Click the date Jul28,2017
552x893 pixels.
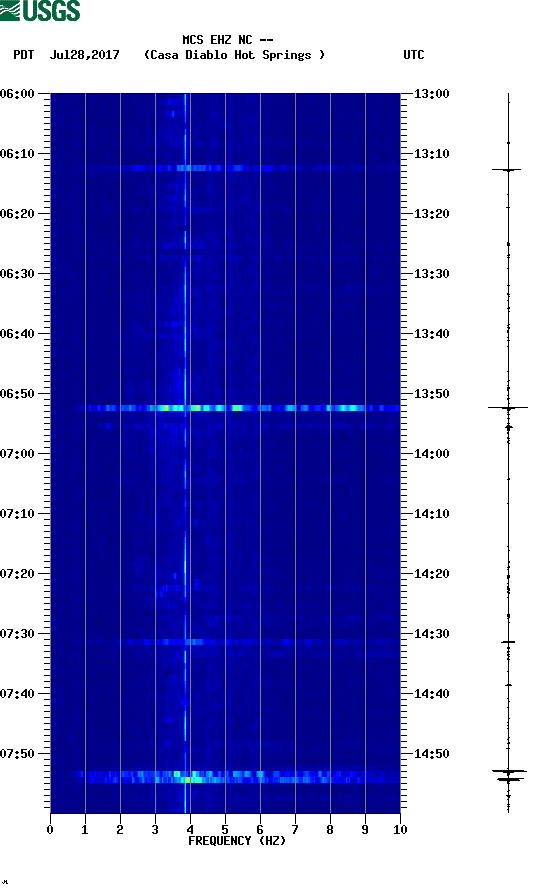pyautogui.click(x=84, y=55)
